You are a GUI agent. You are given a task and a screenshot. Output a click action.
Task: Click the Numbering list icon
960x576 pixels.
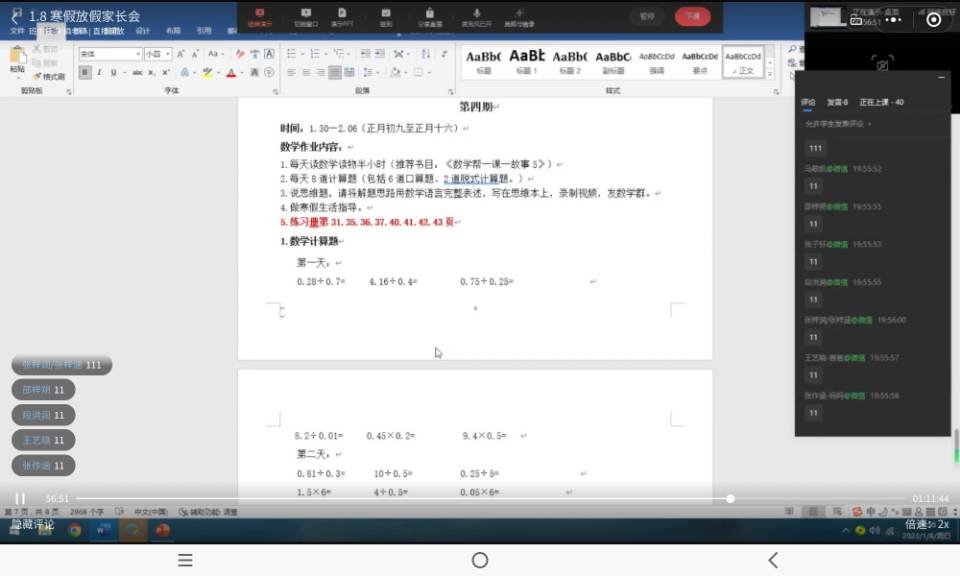(x=315, y=54)
